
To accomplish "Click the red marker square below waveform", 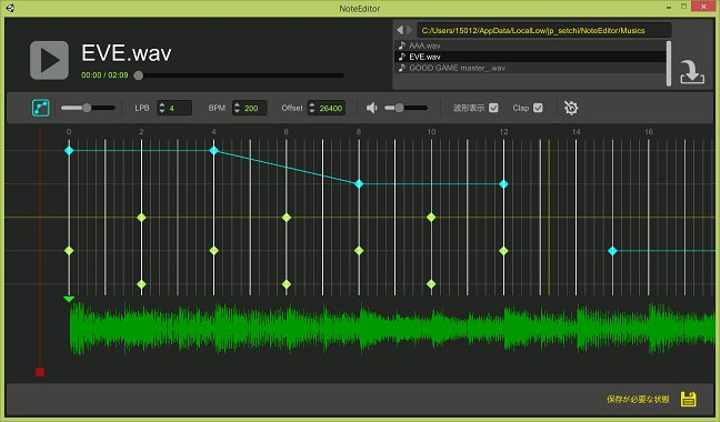I will click(x=40, y=372).
